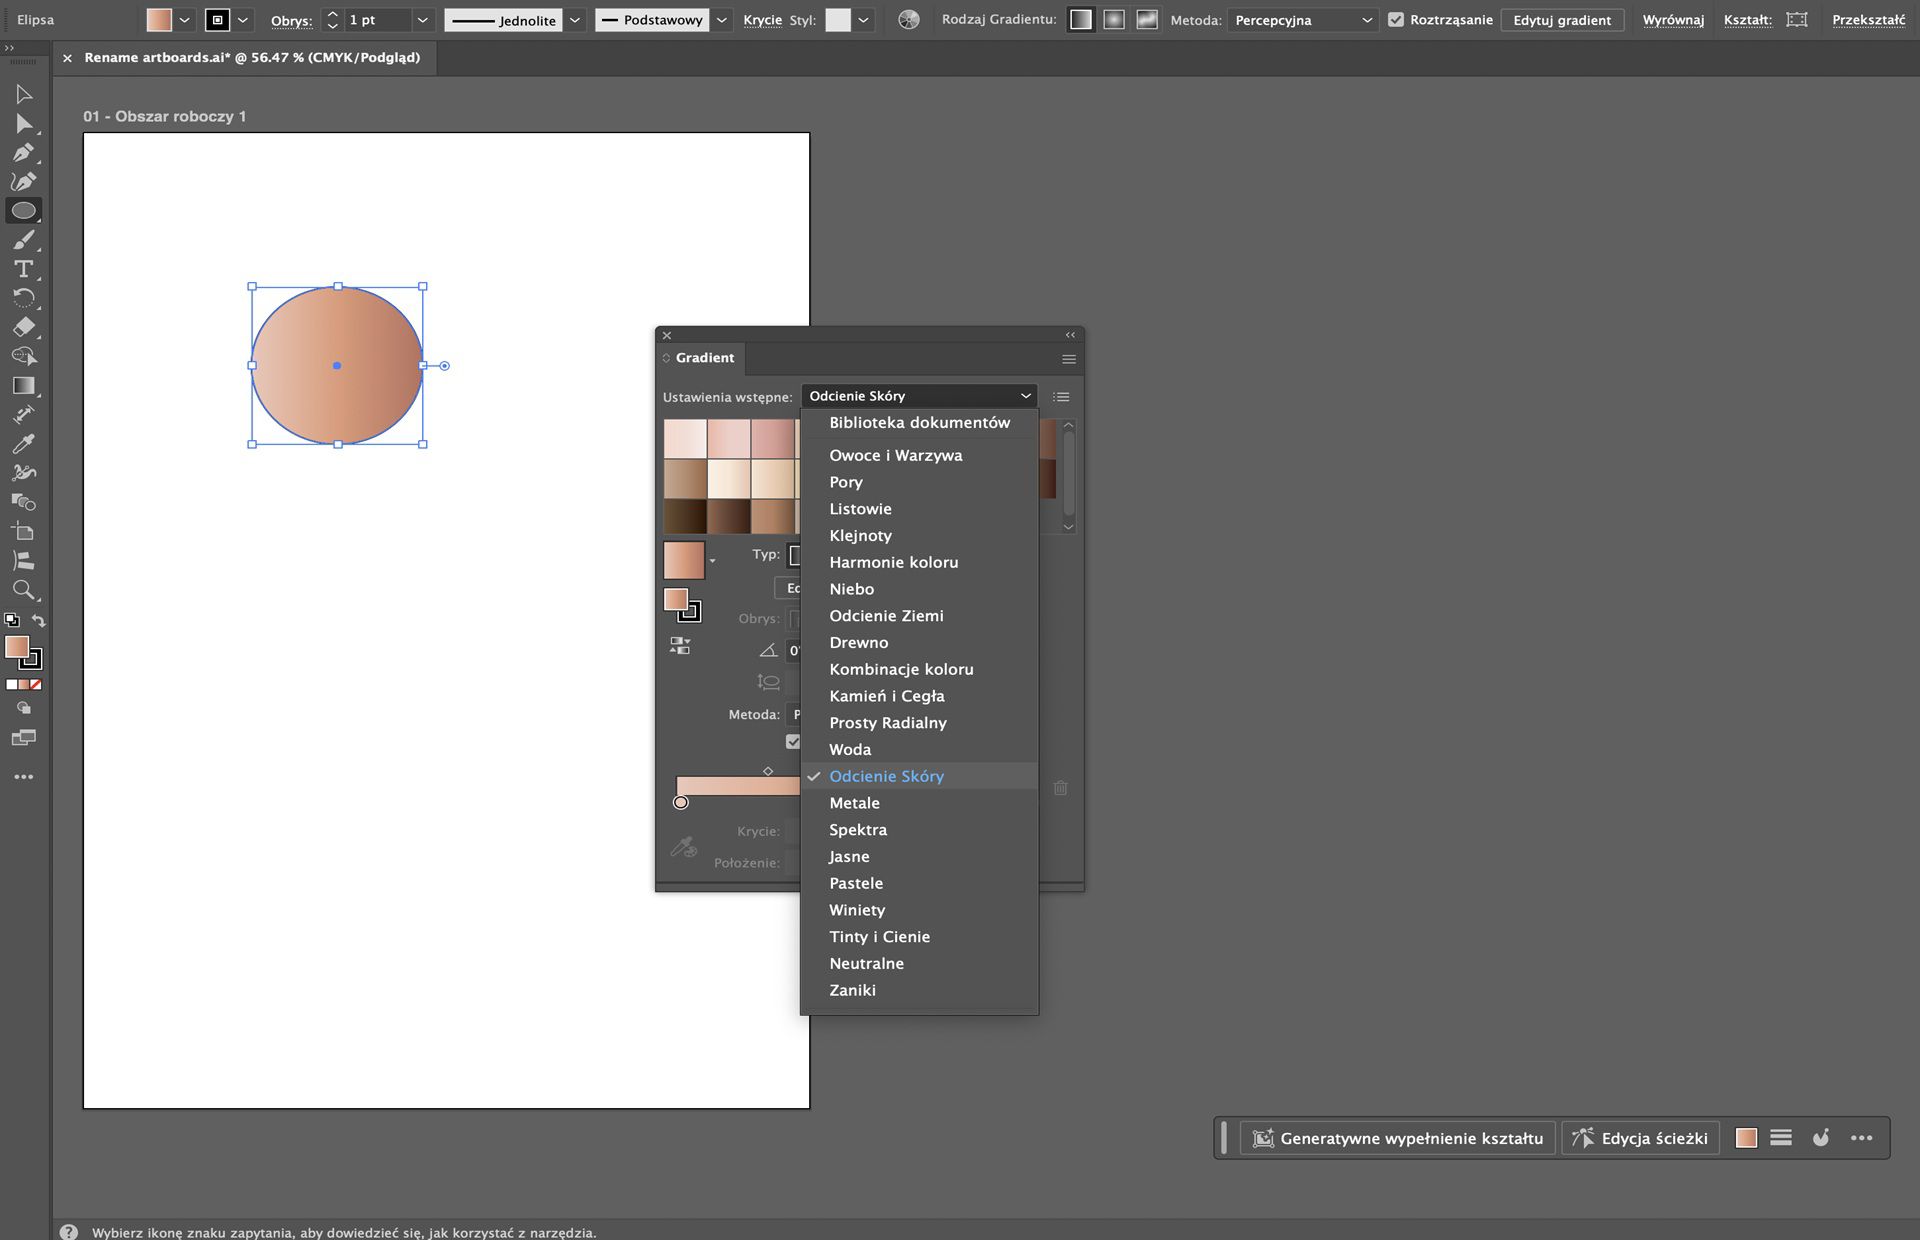
Task: Enable the checkbox below Metoda in Gradient panel
Action: coord(793,741)
